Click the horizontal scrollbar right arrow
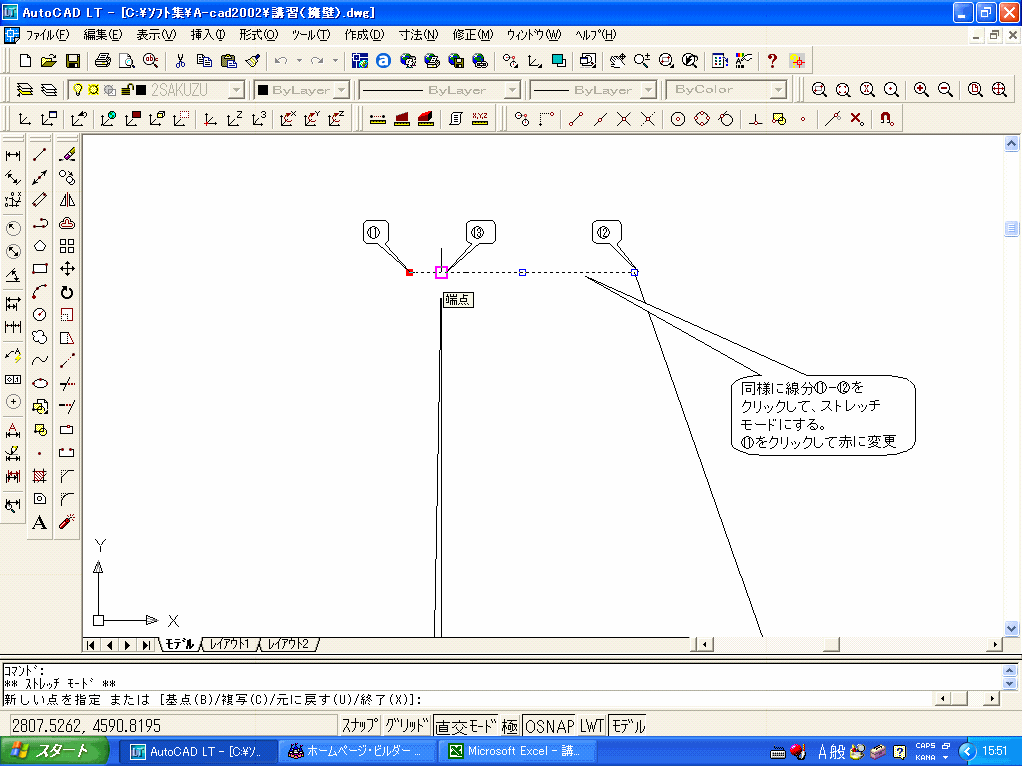 (x=994, y=644)
